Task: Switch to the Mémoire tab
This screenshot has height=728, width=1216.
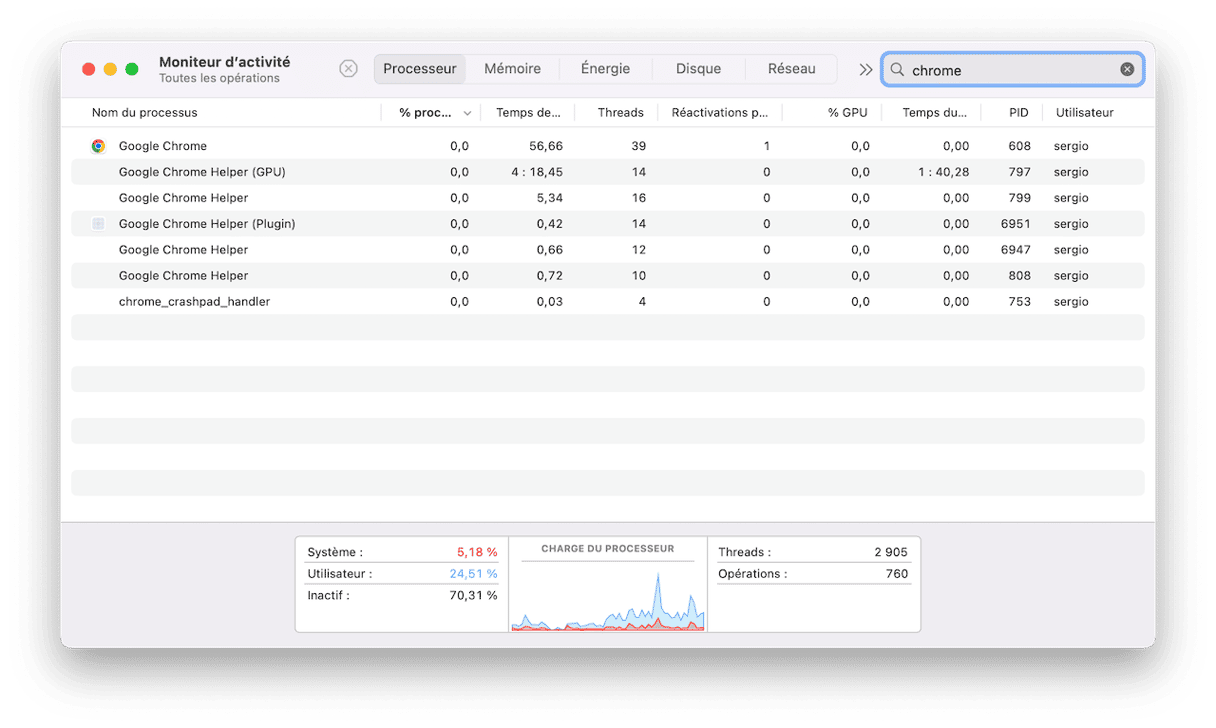Action: [x=512, y=69]
